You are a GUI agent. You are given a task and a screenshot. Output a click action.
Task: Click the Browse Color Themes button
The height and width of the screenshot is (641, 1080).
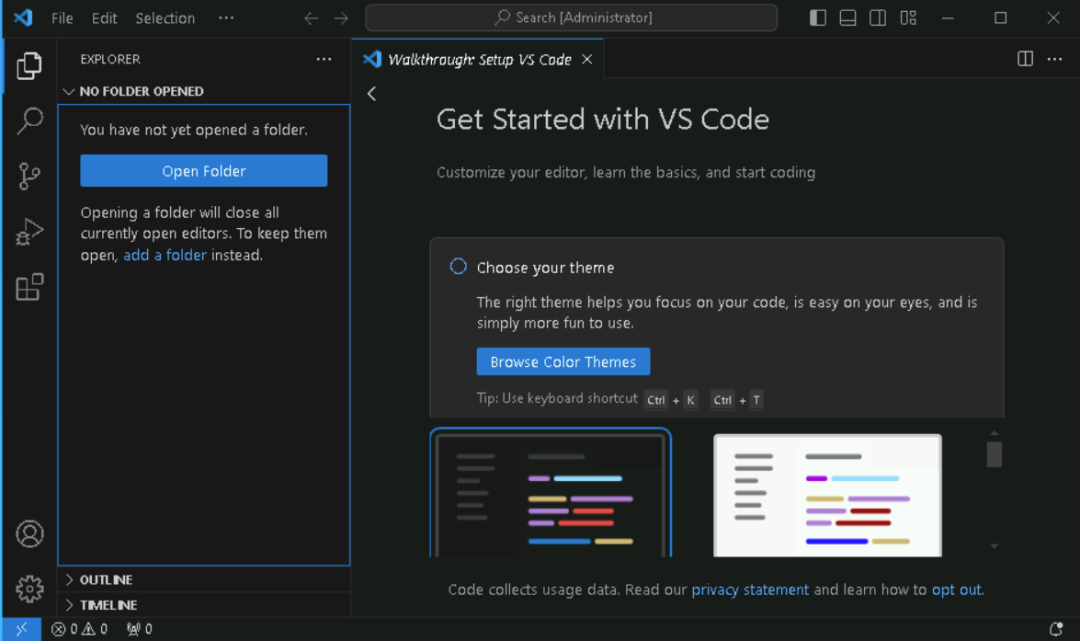[563, 361]
